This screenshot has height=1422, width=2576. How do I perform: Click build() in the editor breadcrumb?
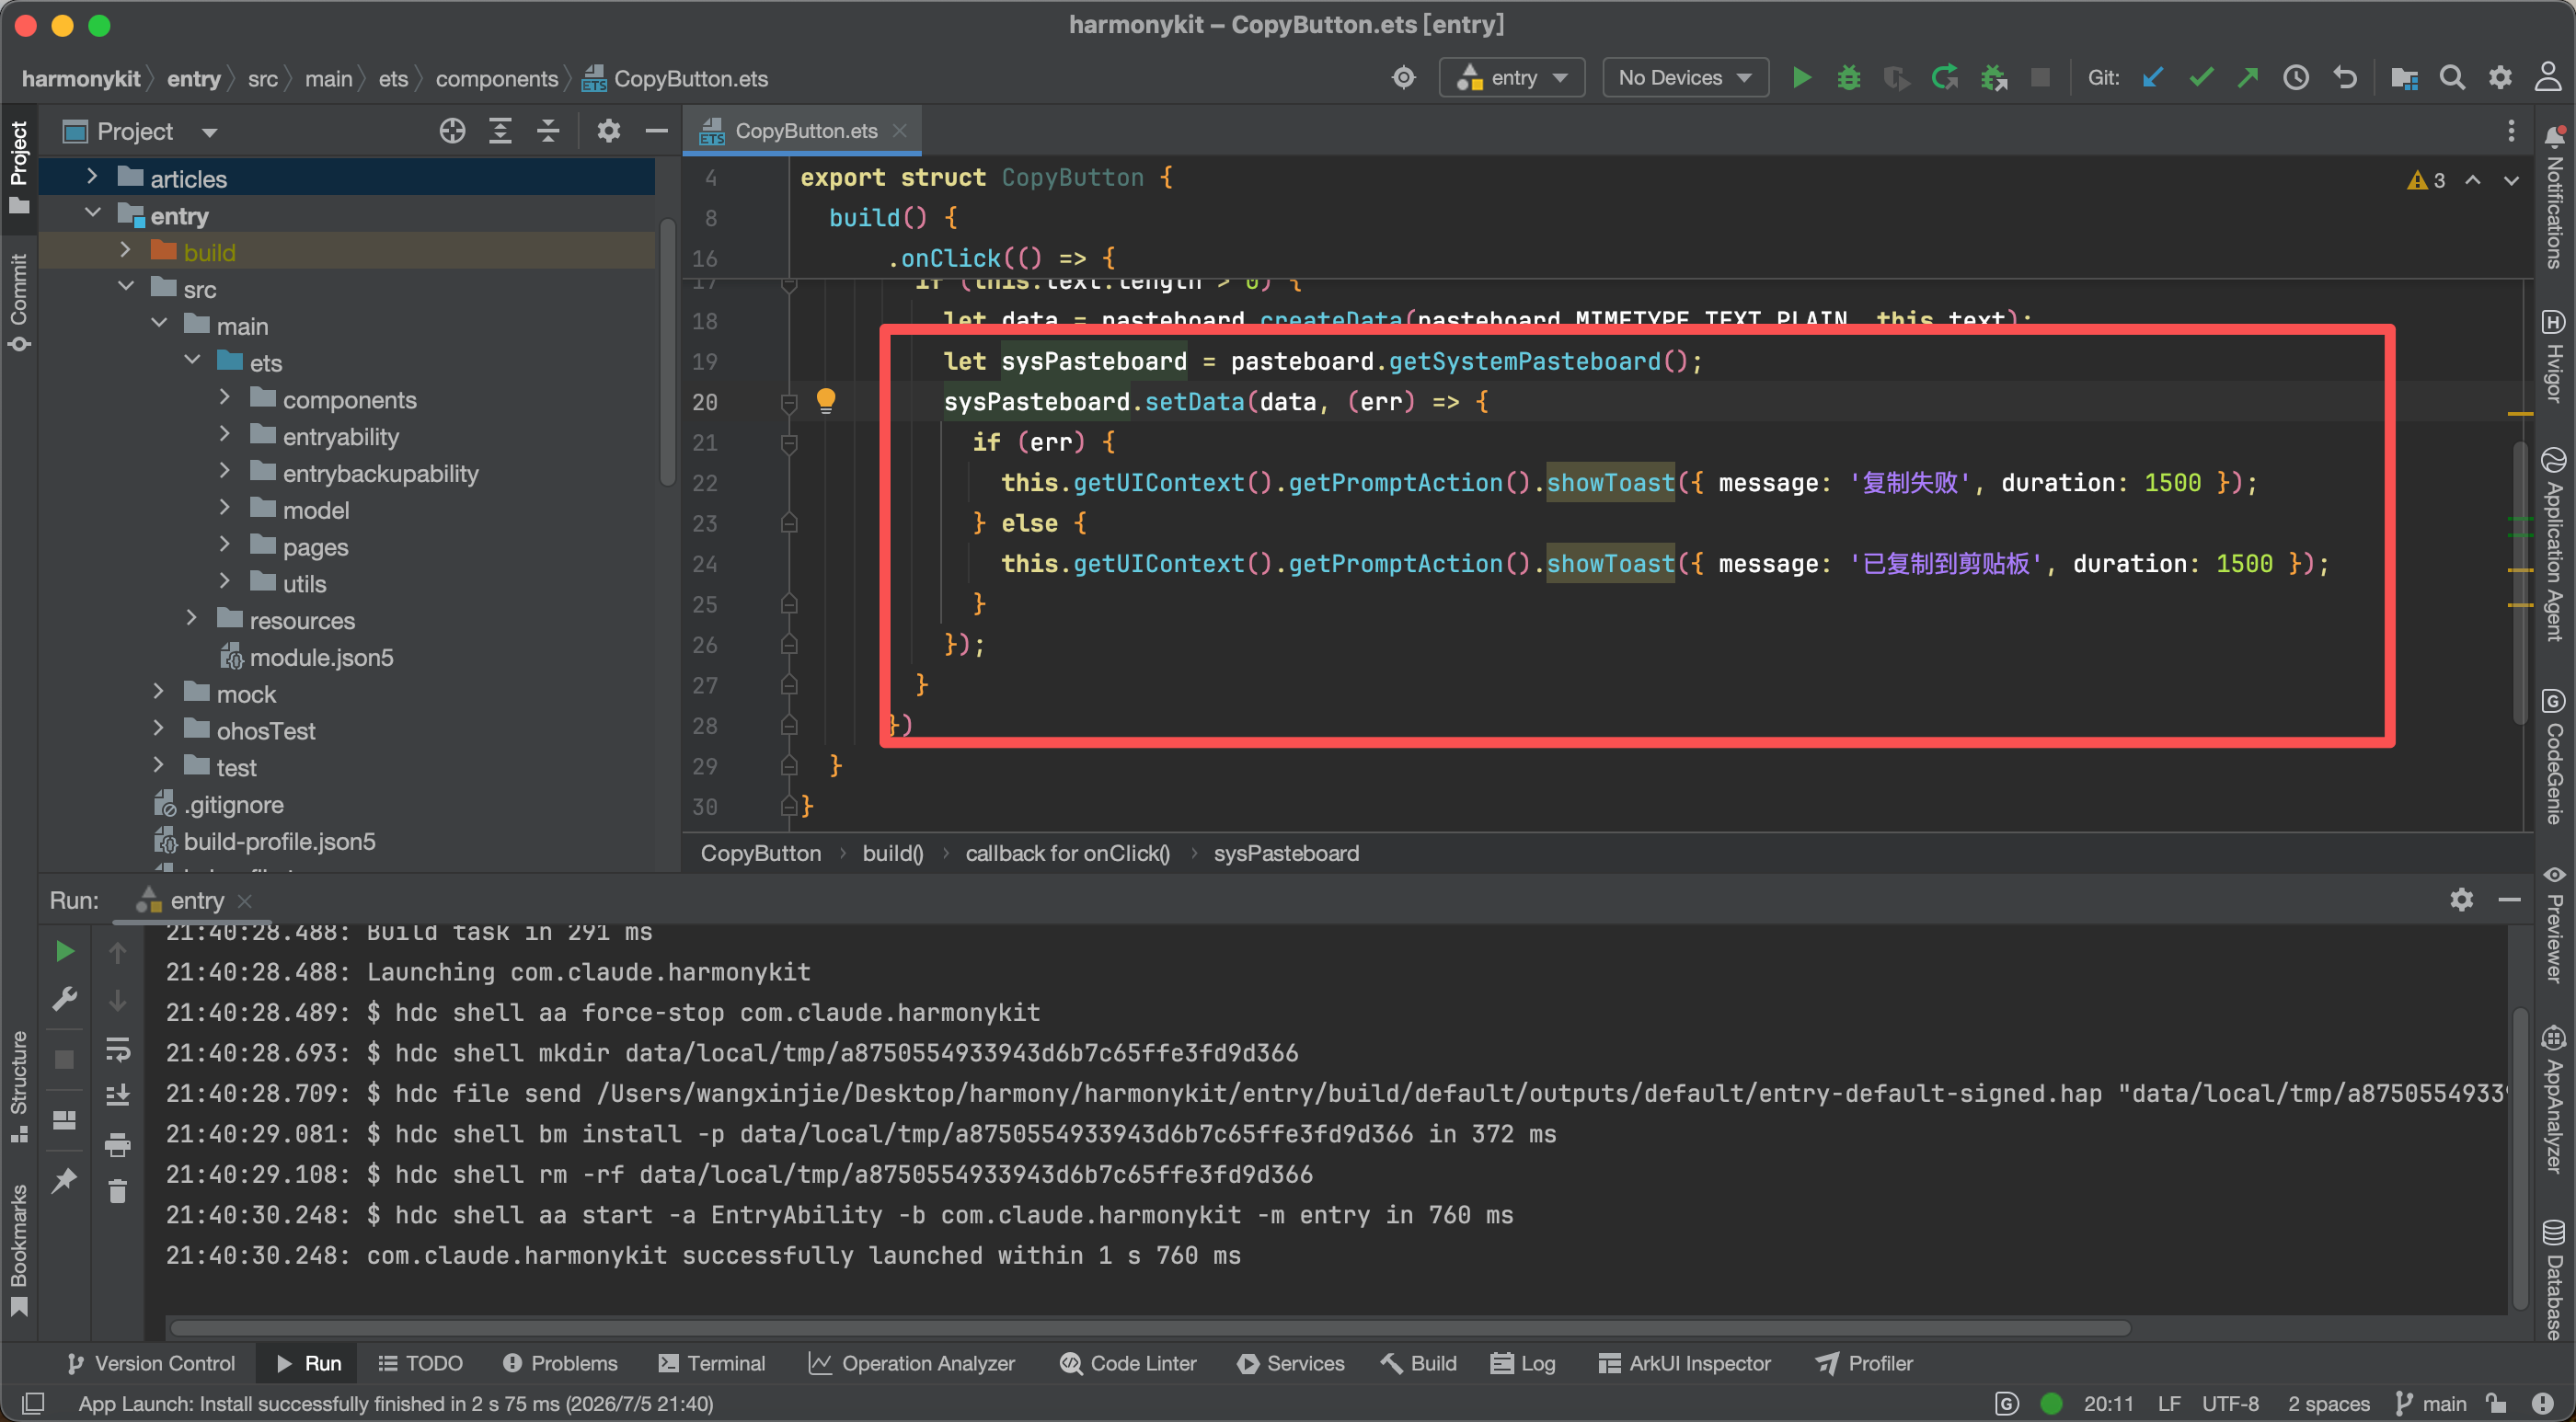pos(892,853)
